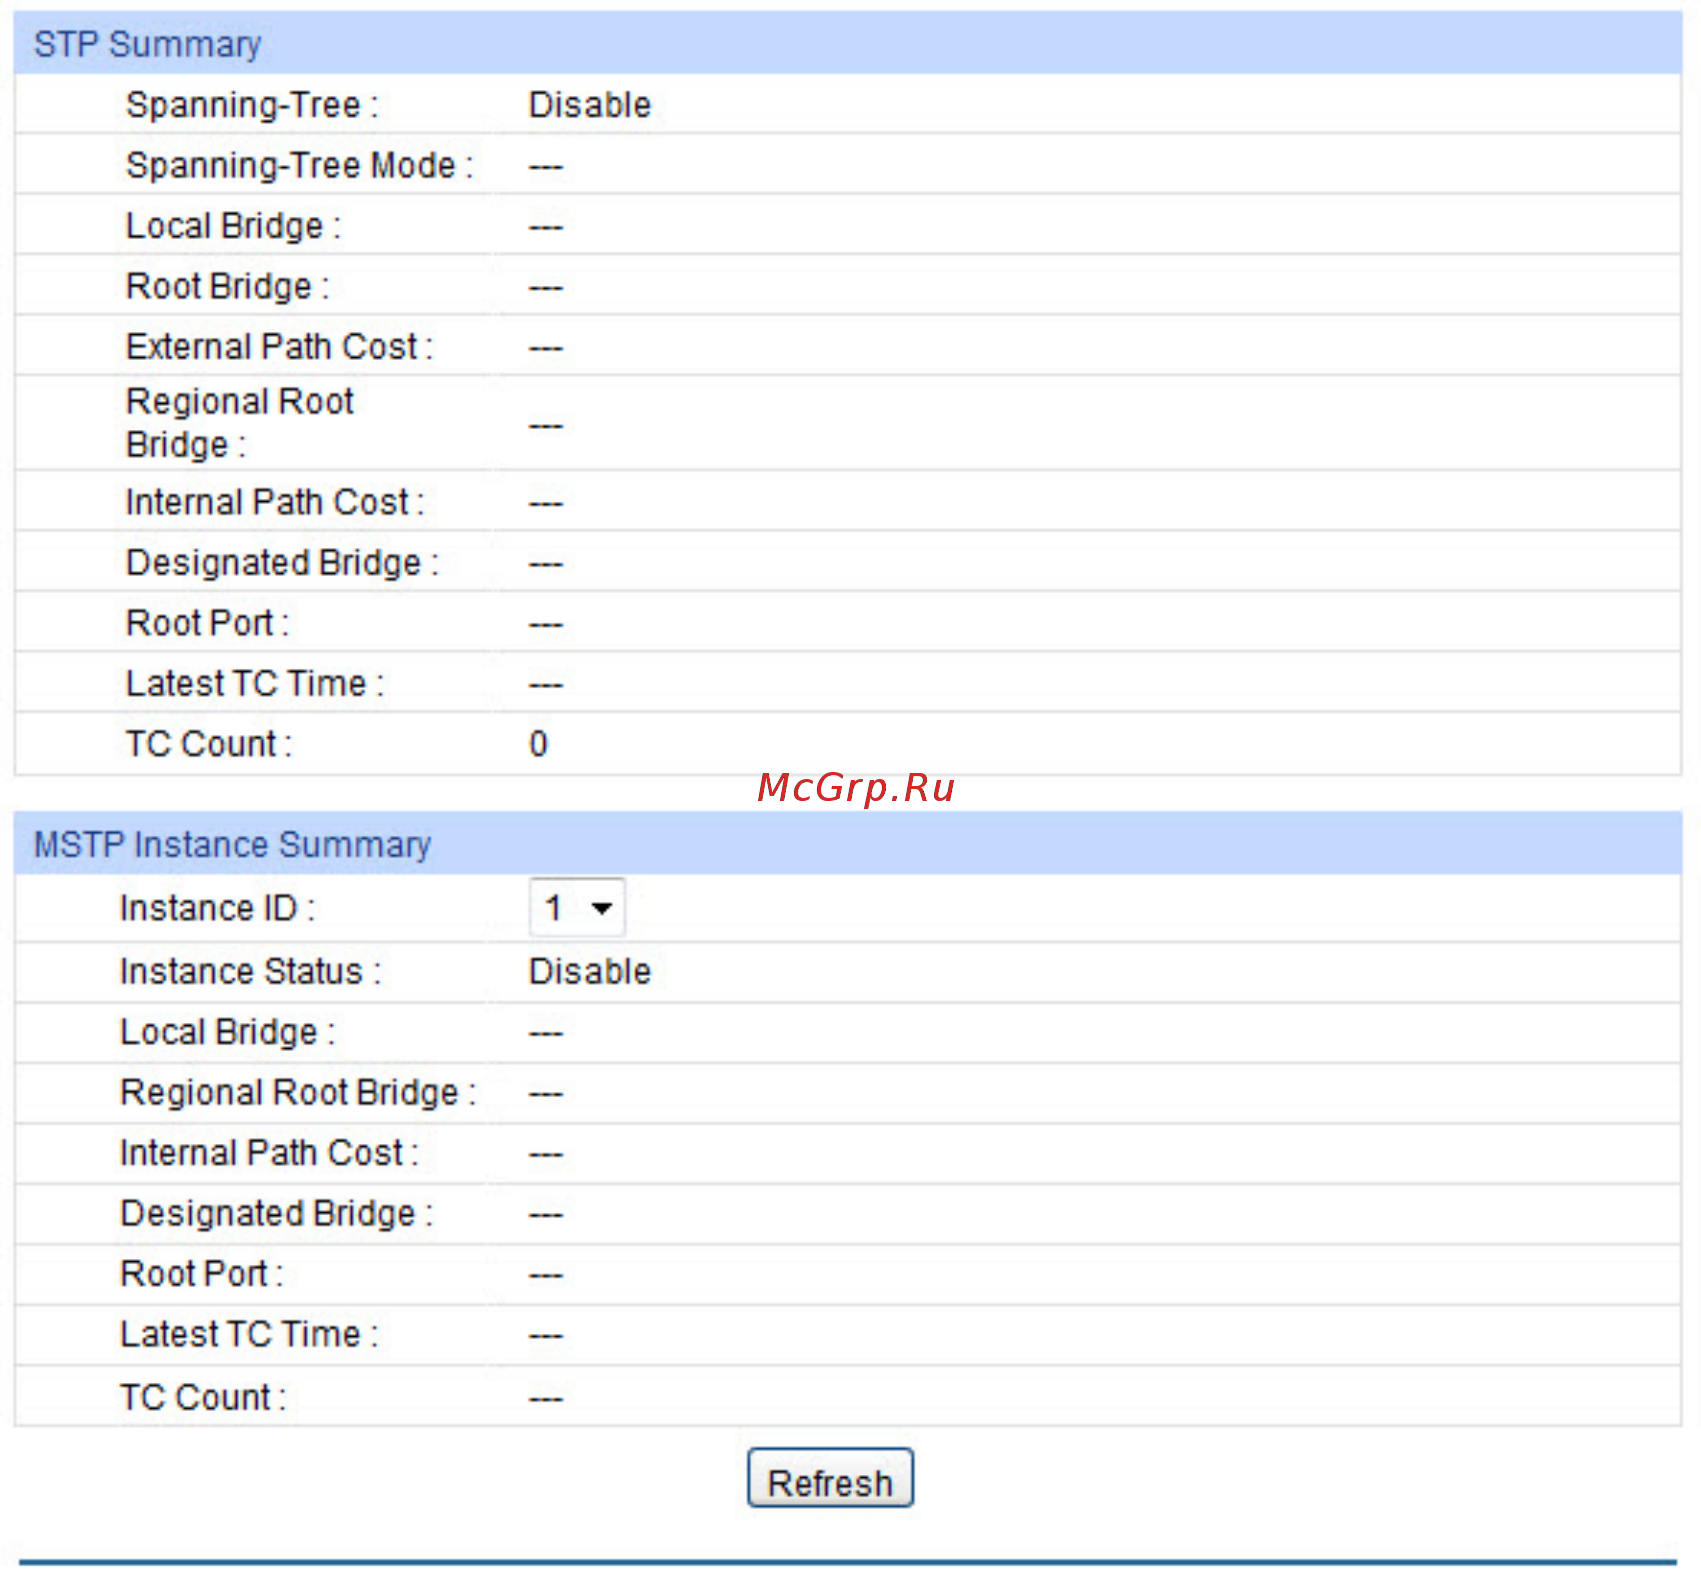The image size is (1701, 1572).
Task: Click Internal Path Cost label in STP Summary
Action: coord(275,502)
